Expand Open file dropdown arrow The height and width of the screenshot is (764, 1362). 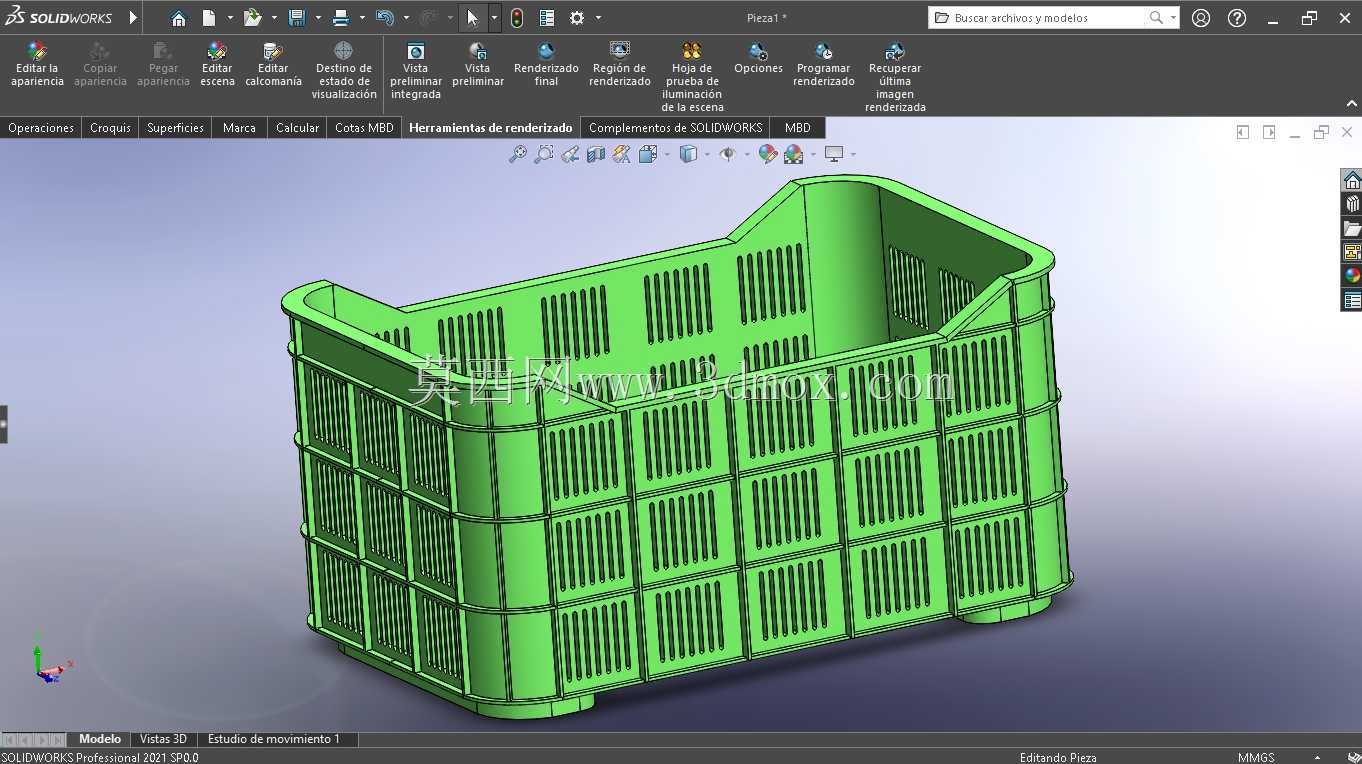click(274, 18)
